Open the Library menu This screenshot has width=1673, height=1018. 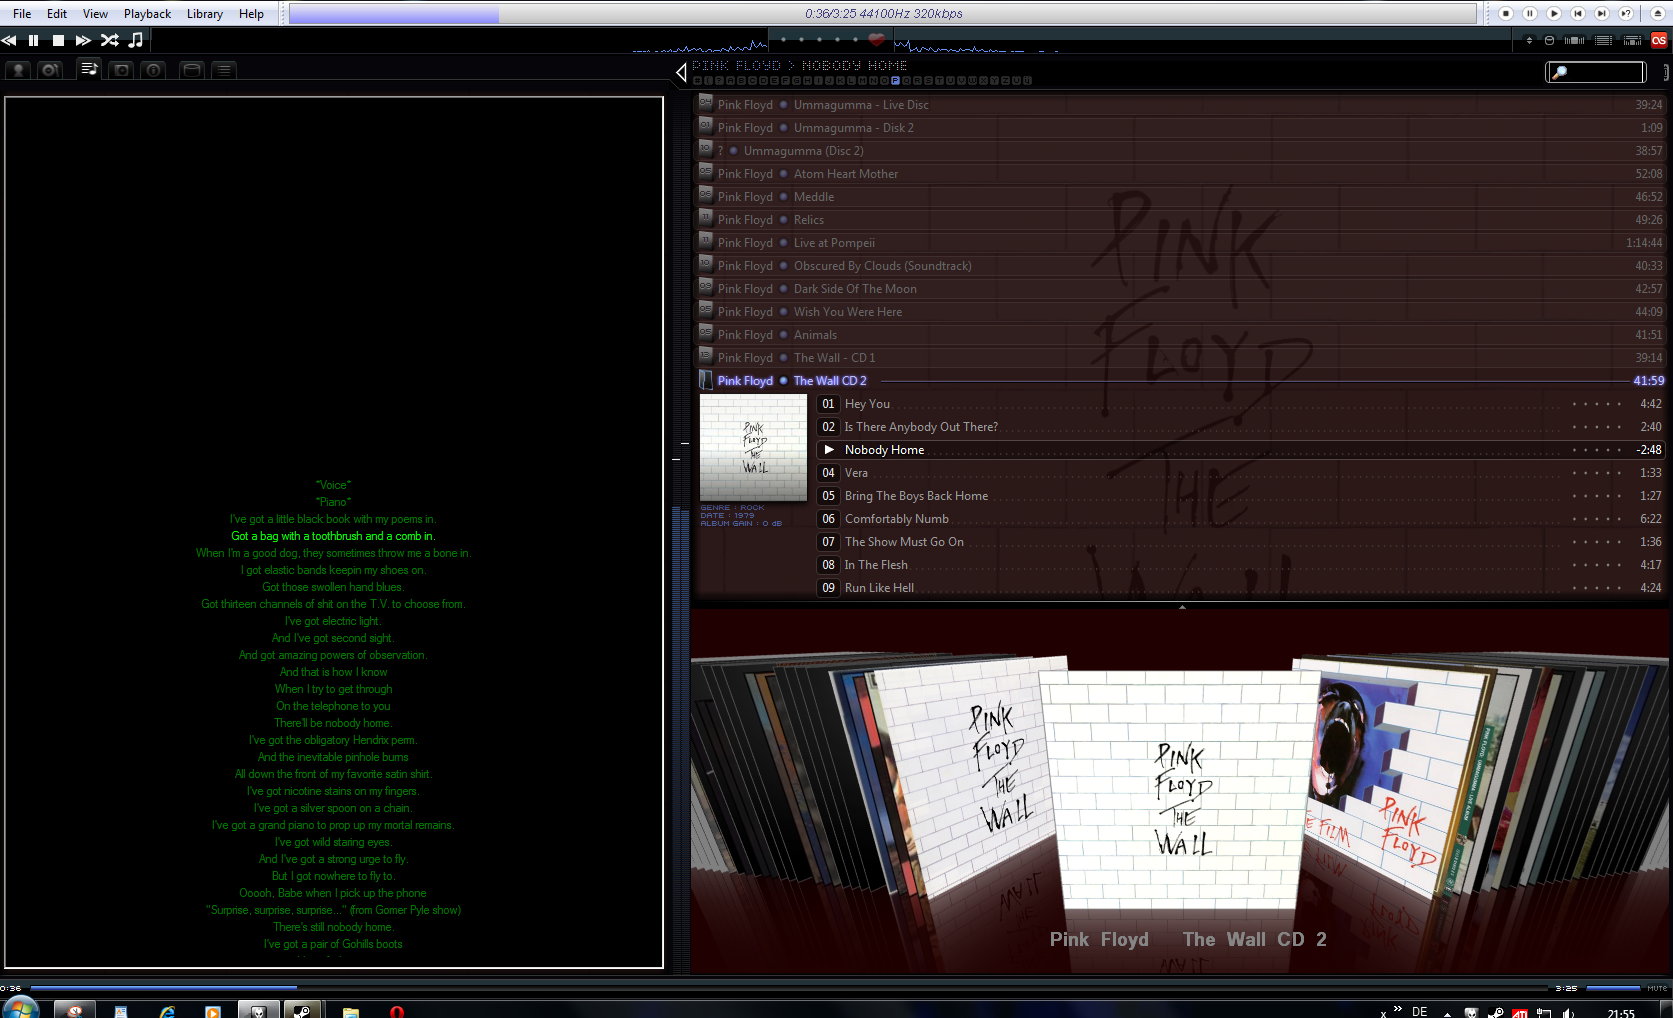[204, 13]
